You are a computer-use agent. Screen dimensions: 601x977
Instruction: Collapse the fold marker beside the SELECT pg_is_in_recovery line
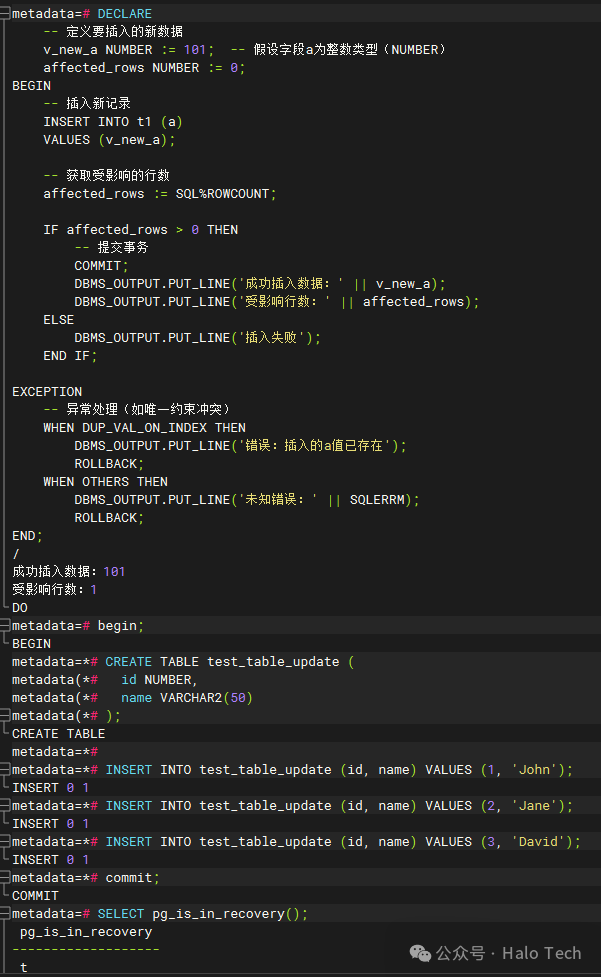click(x=5, y=913)
